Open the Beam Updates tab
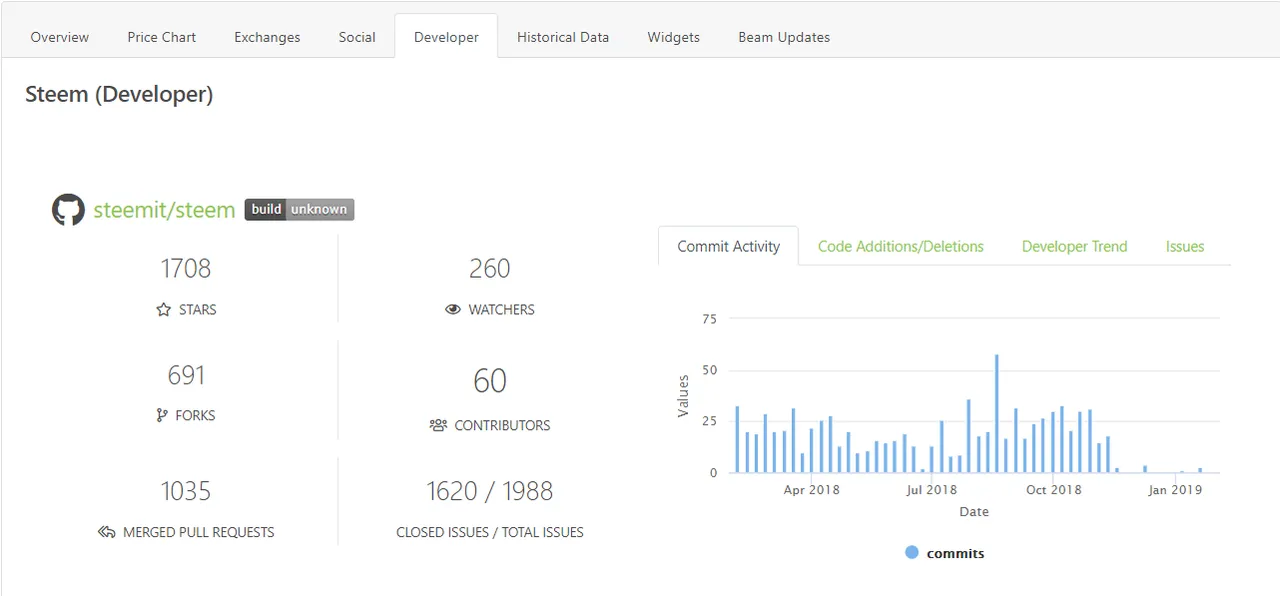This screenshot has height=596, width=1280. tap(784, 37)
